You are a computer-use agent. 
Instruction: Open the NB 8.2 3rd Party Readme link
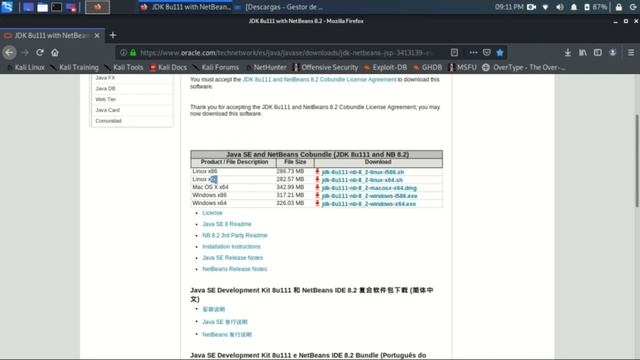click(235, 236)
